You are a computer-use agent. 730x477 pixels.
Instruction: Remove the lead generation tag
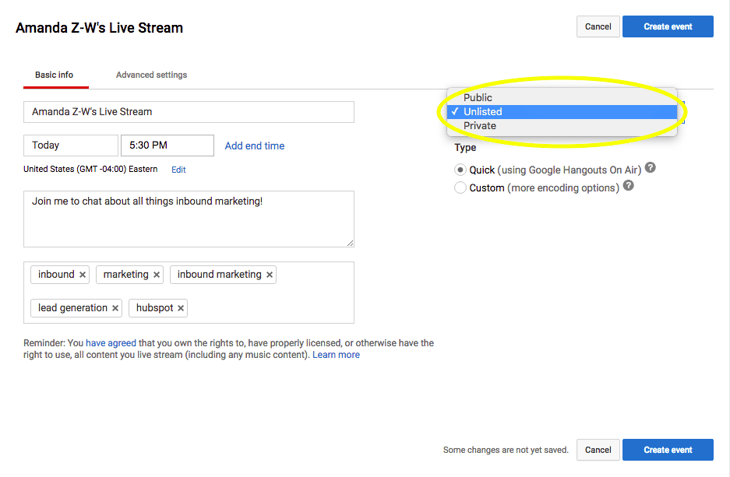[x=115, y=309]
